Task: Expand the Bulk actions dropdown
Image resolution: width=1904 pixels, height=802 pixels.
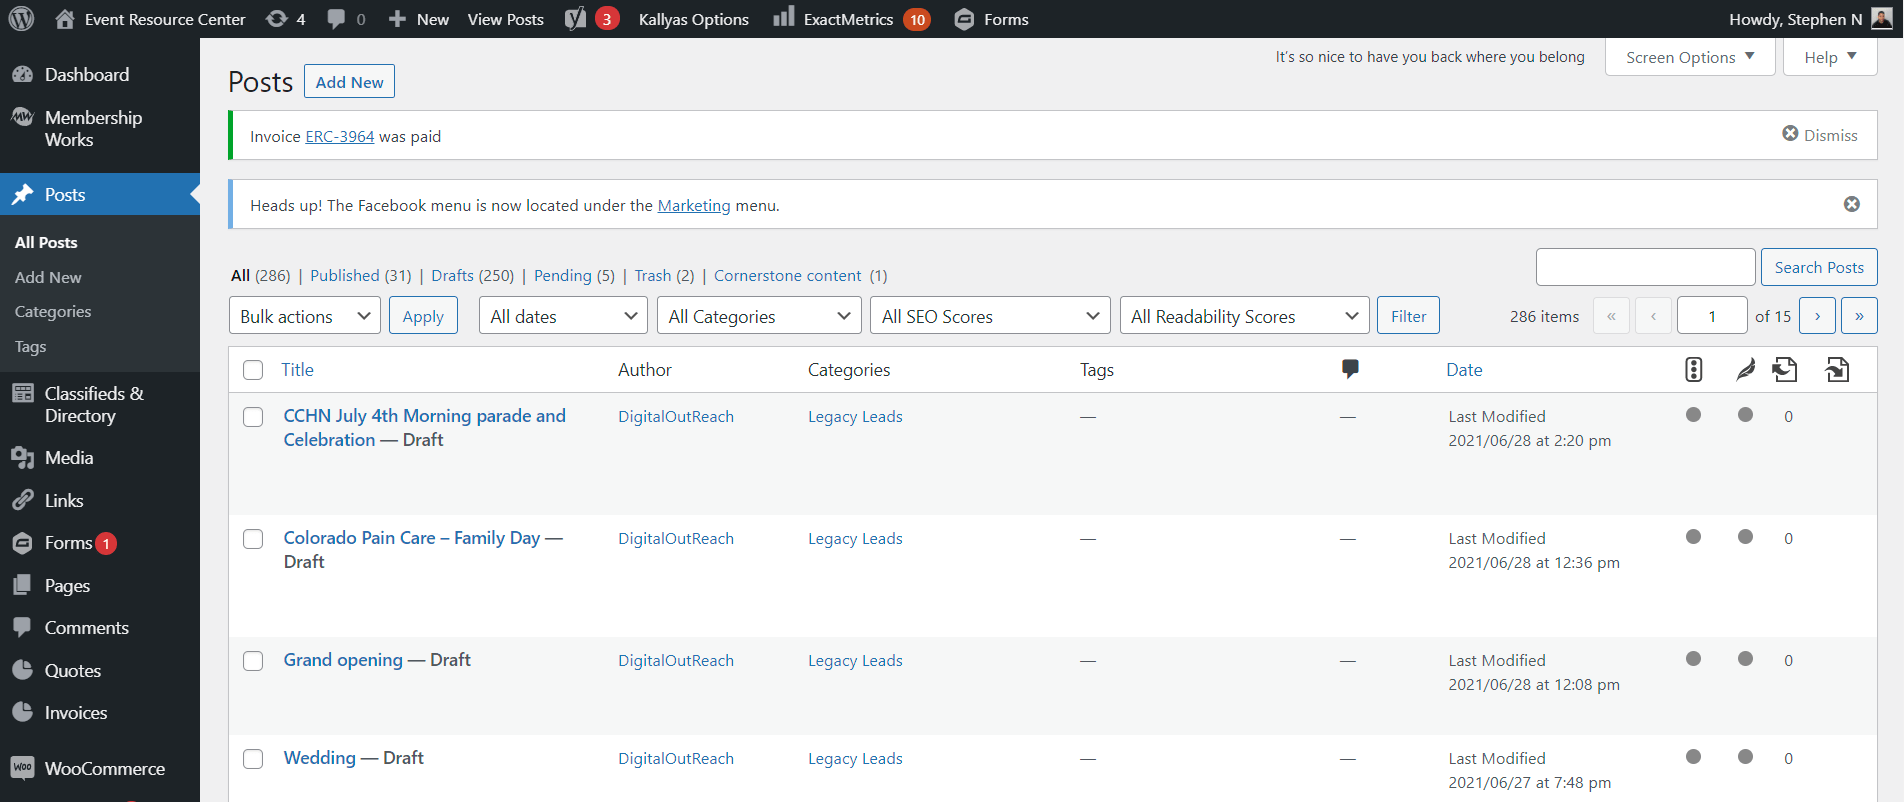Action: coord(305,316)
